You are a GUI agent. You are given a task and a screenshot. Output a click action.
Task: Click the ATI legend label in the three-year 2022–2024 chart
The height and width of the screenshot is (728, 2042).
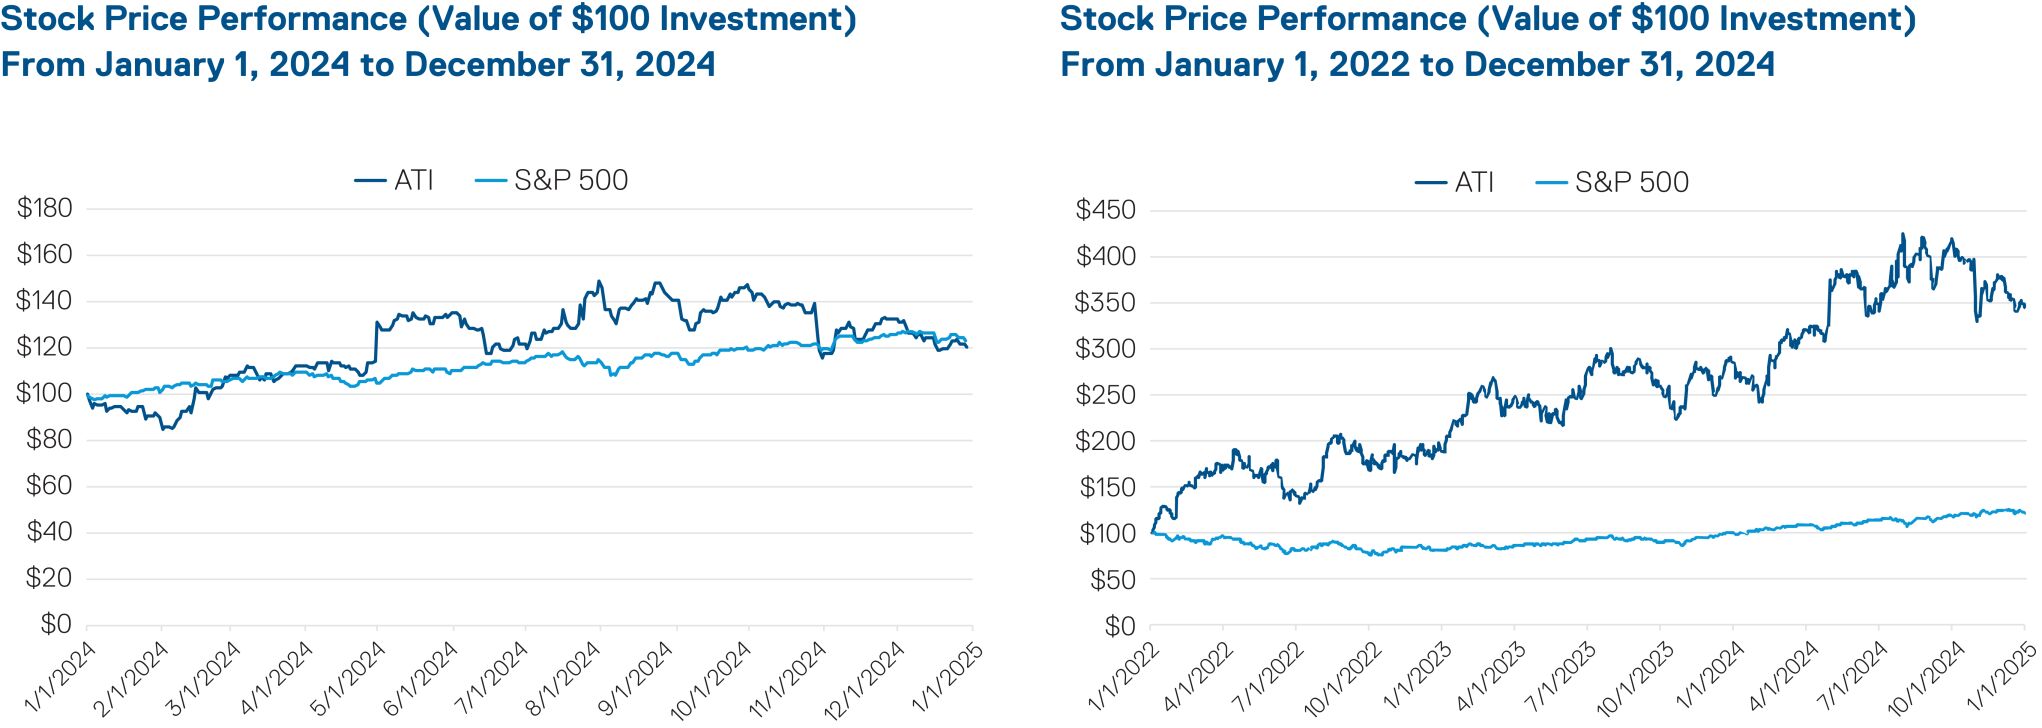click(x=1474, y=183)
